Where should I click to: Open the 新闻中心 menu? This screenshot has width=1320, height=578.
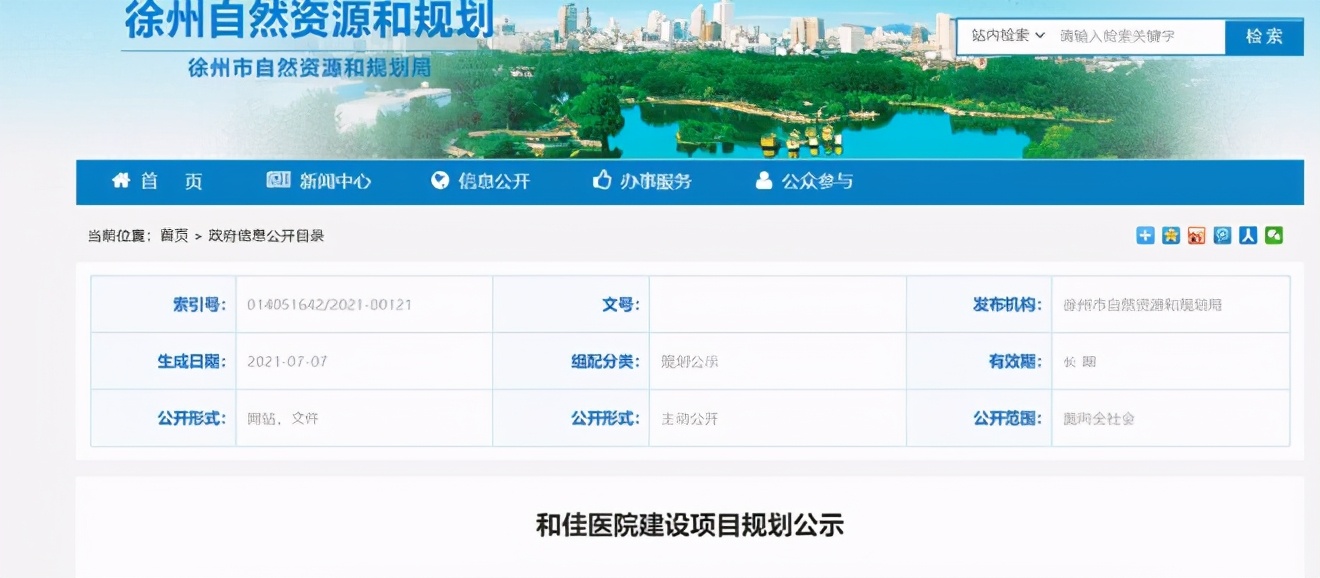tap(320, 181)
